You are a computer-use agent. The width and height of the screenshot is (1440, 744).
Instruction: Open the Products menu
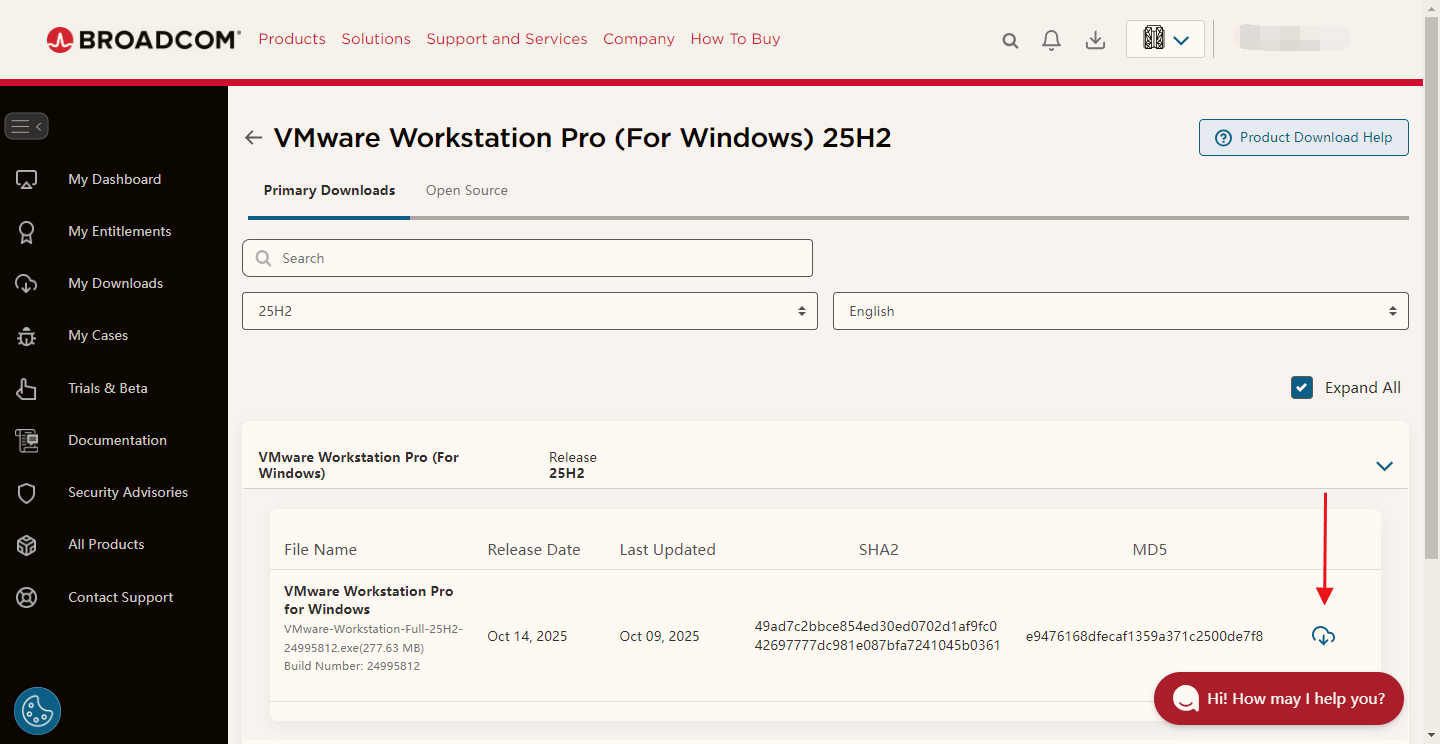pyautogui.click(x=292, y=39)
